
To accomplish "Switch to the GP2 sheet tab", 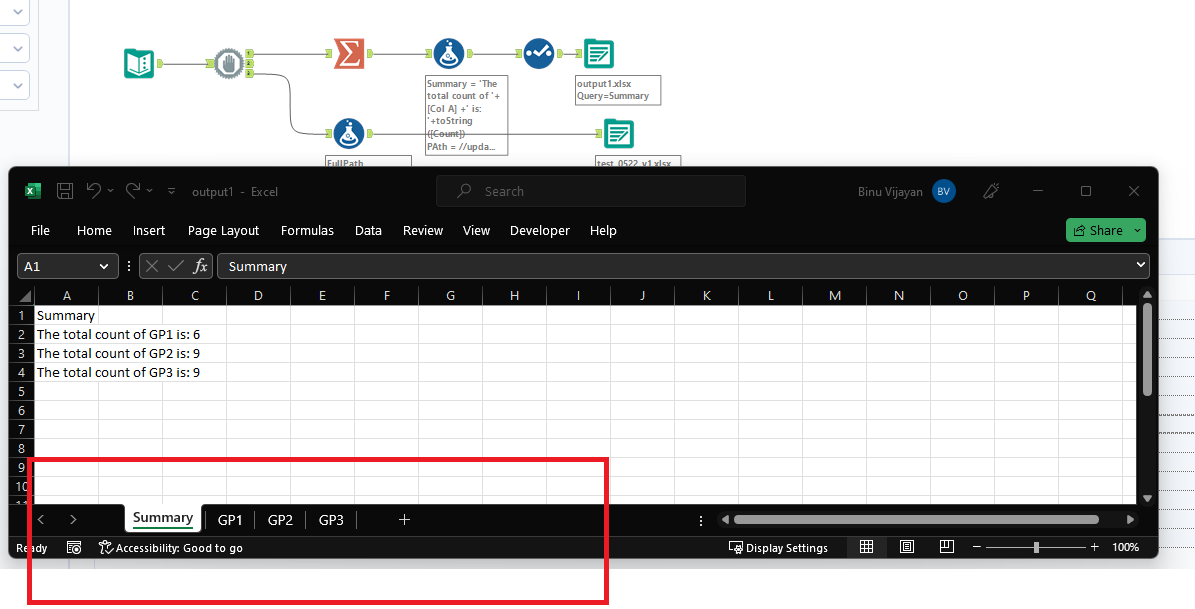I will 280,519.
